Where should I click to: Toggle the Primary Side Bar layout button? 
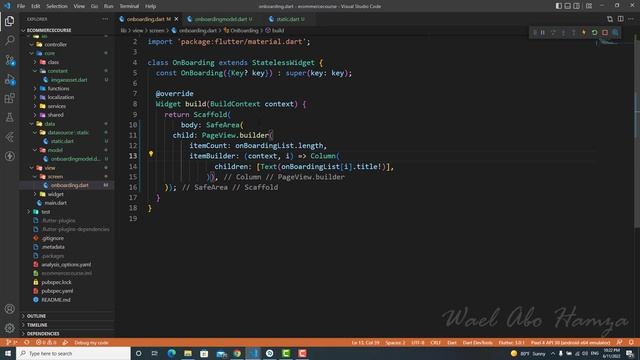click(x=558, y=6)
